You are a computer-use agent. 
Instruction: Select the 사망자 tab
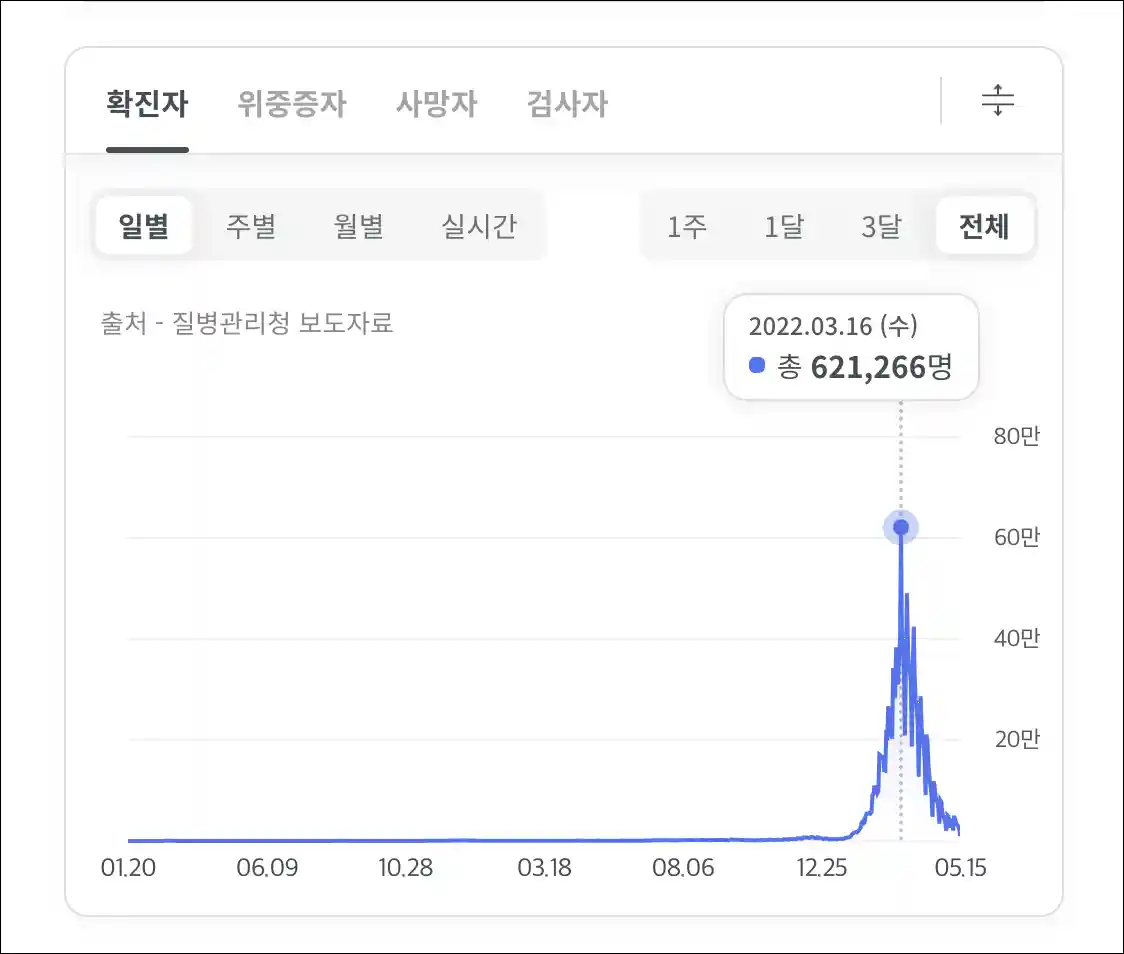436,104
